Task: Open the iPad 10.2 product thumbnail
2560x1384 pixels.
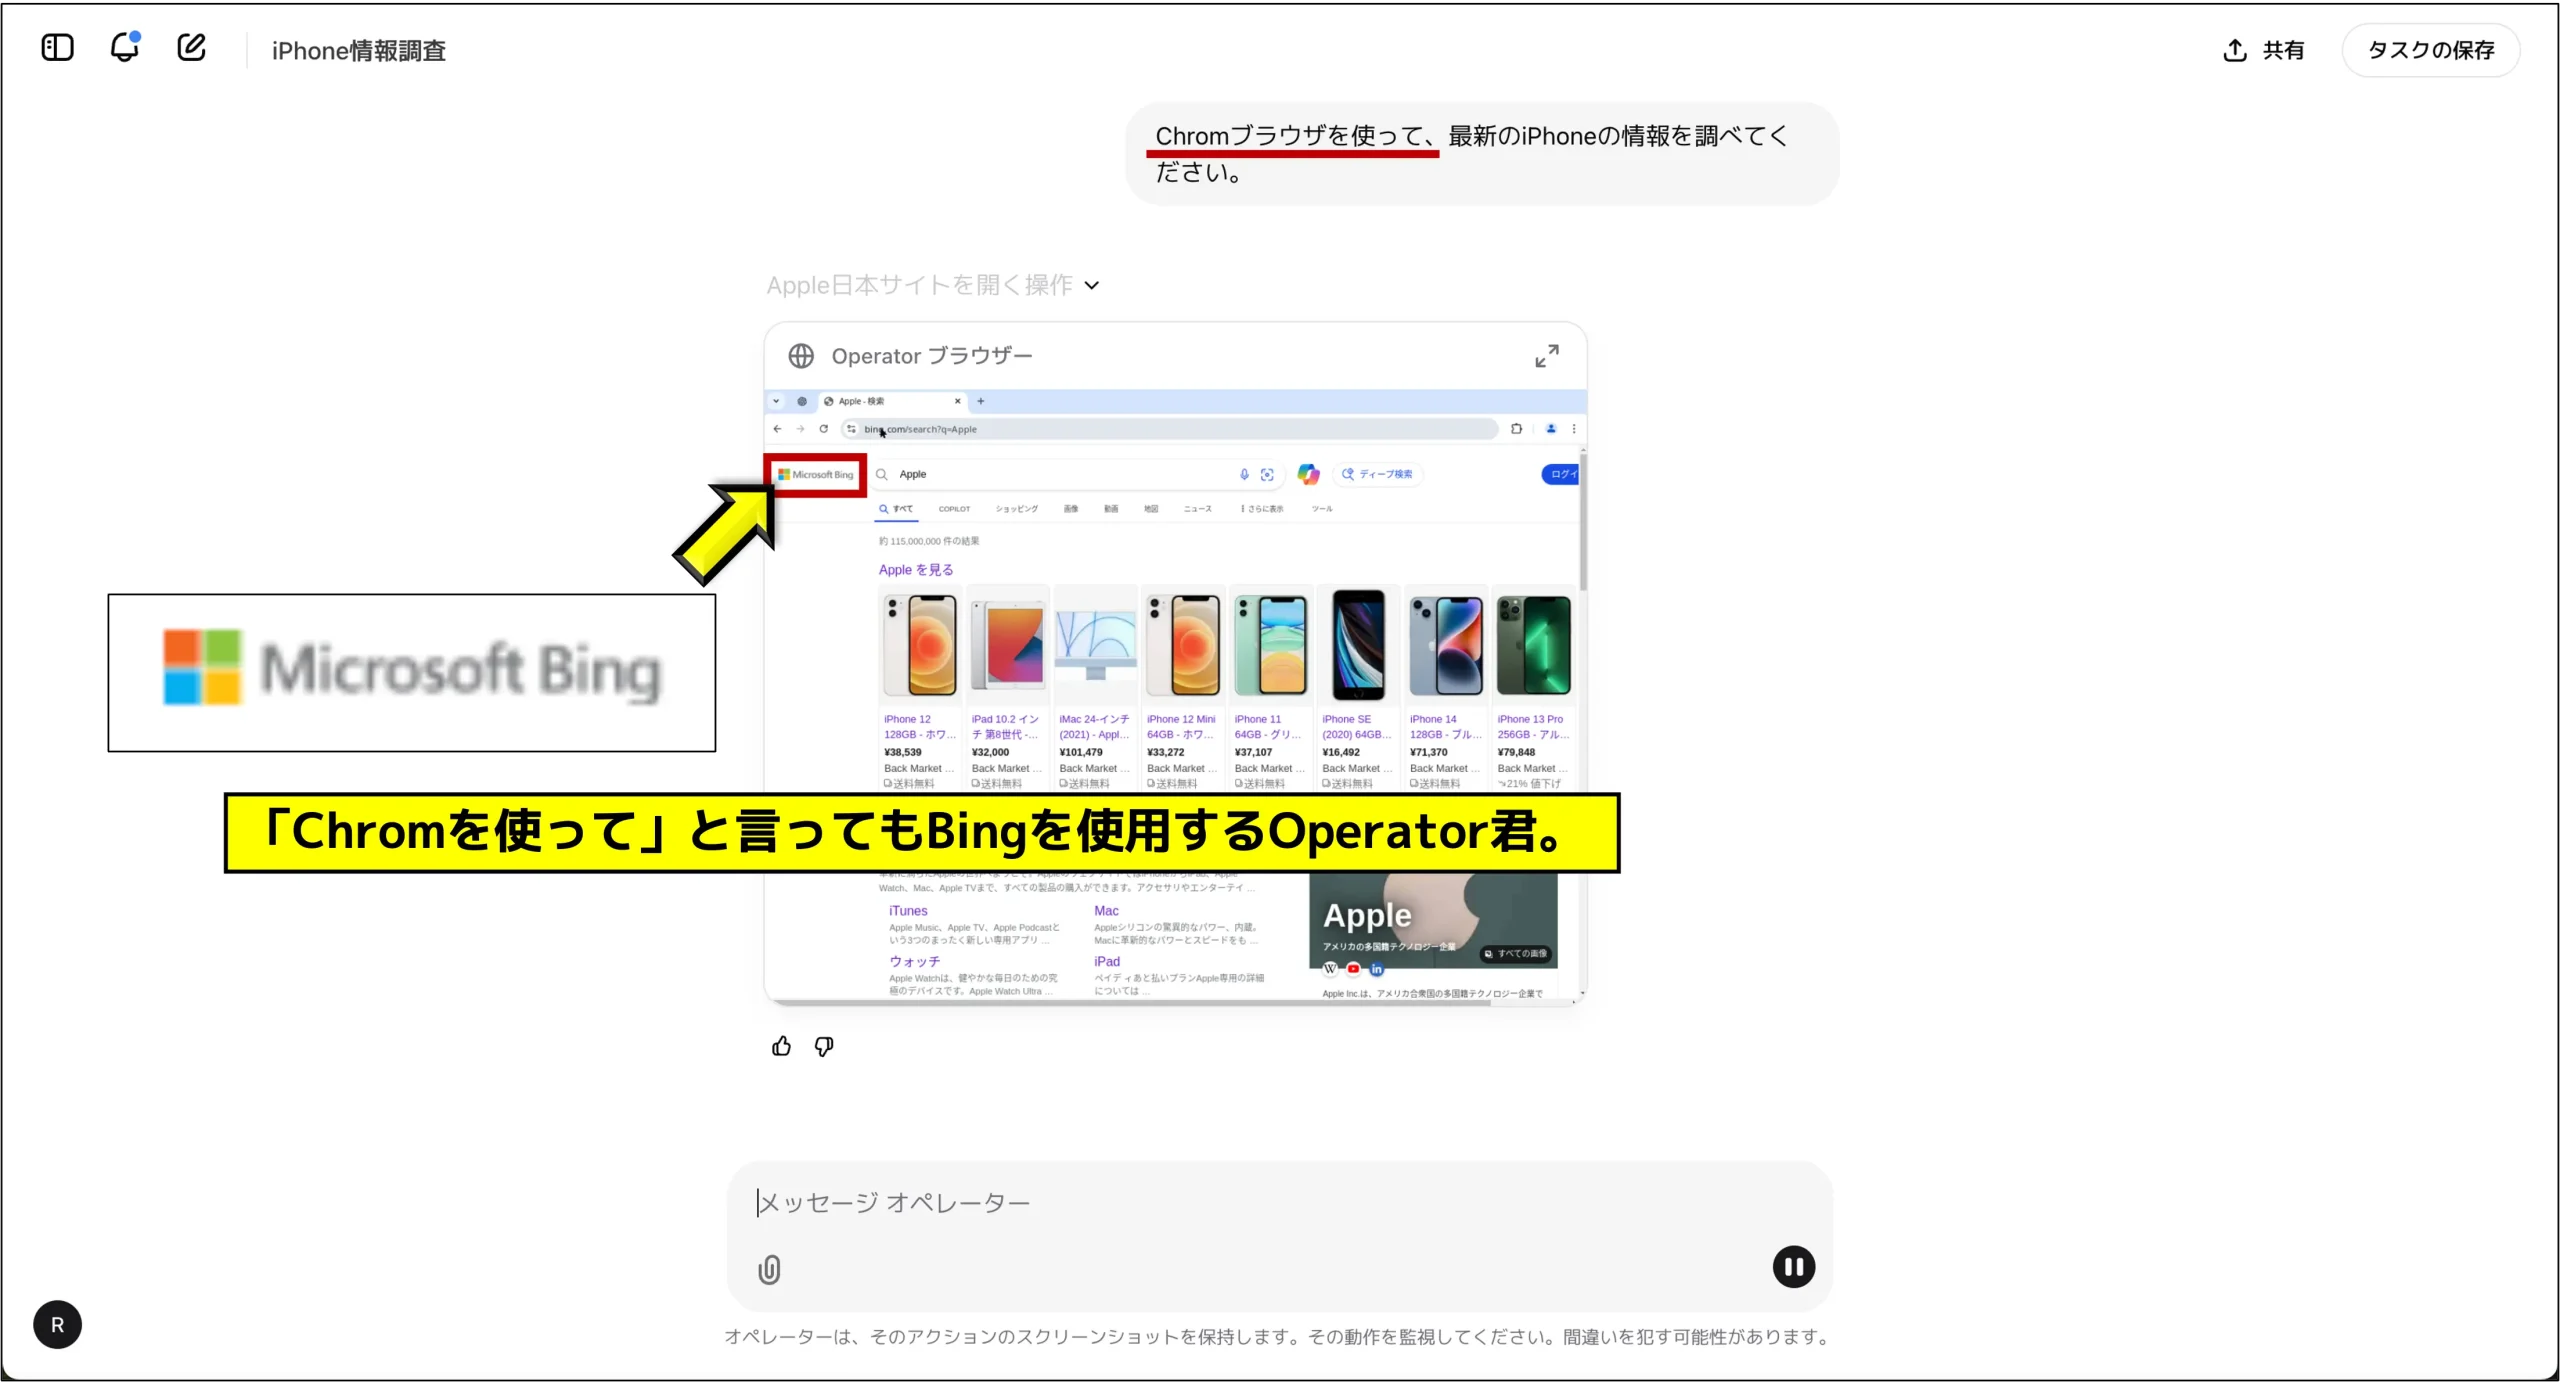Action: (1008, 645)
